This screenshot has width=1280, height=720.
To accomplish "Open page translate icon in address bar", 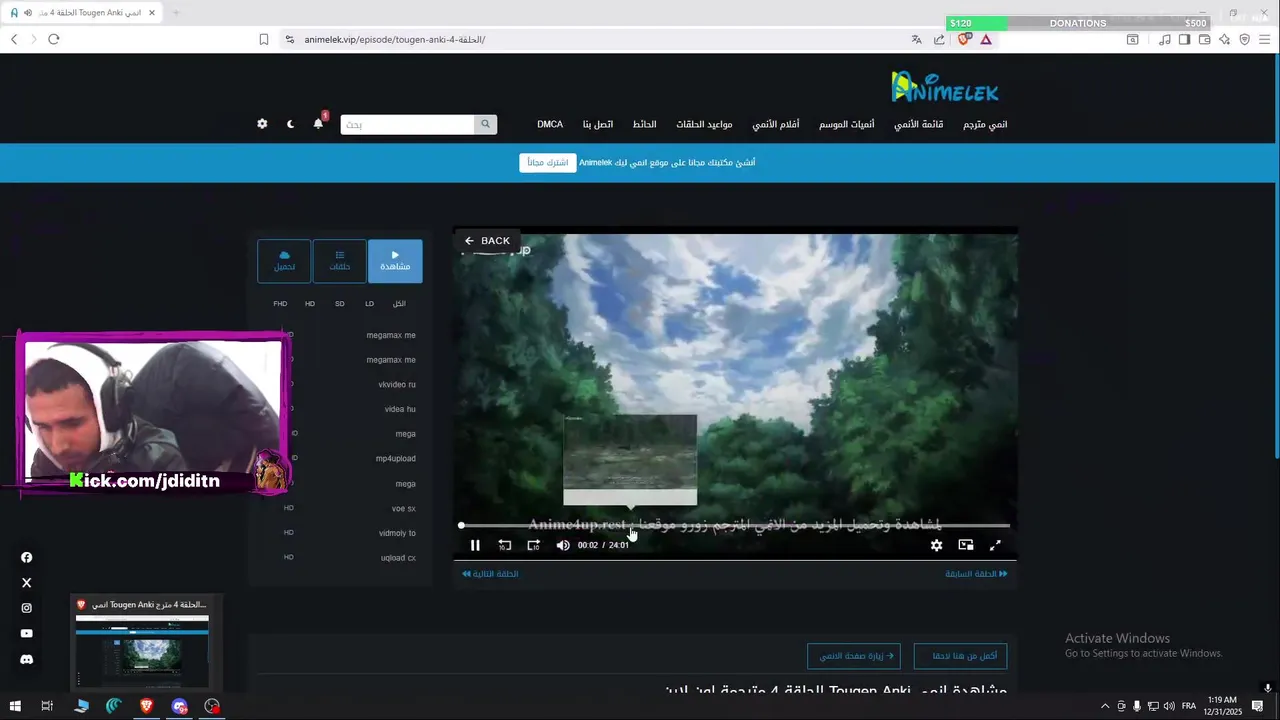I will (916, 39).
